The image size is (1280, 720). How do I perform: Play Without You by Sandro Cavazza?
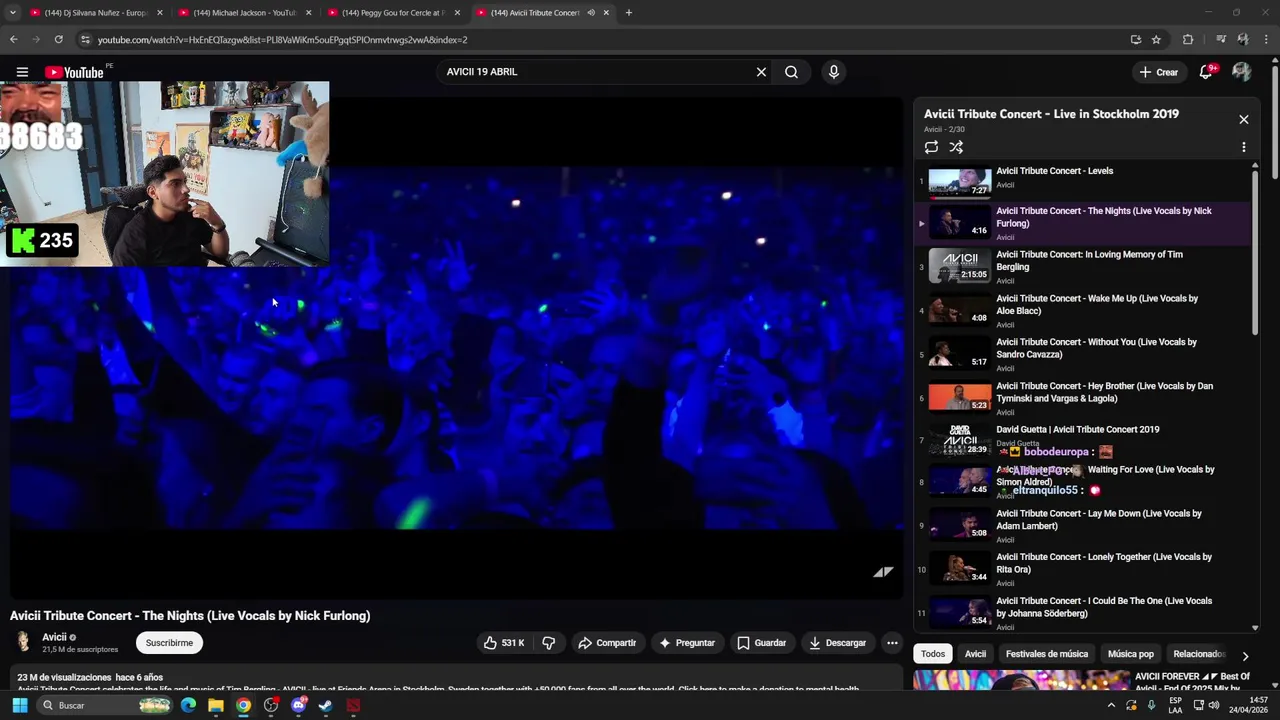[x=1083, y=354]
